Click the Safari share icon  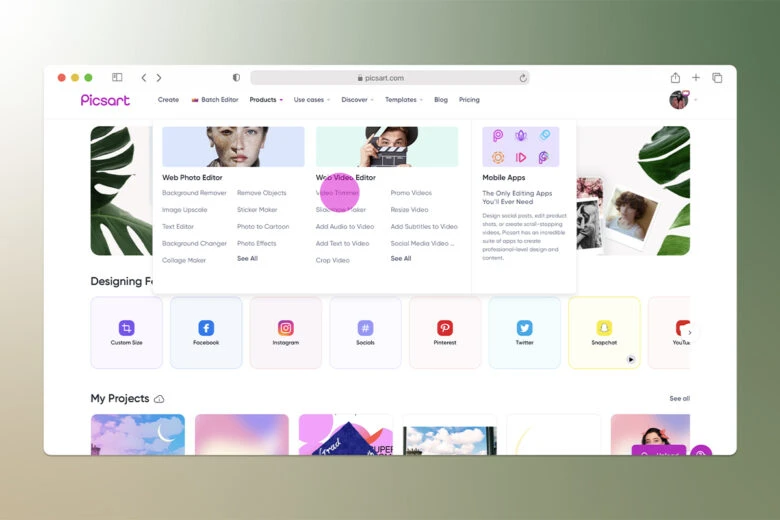tap(675, 78)
